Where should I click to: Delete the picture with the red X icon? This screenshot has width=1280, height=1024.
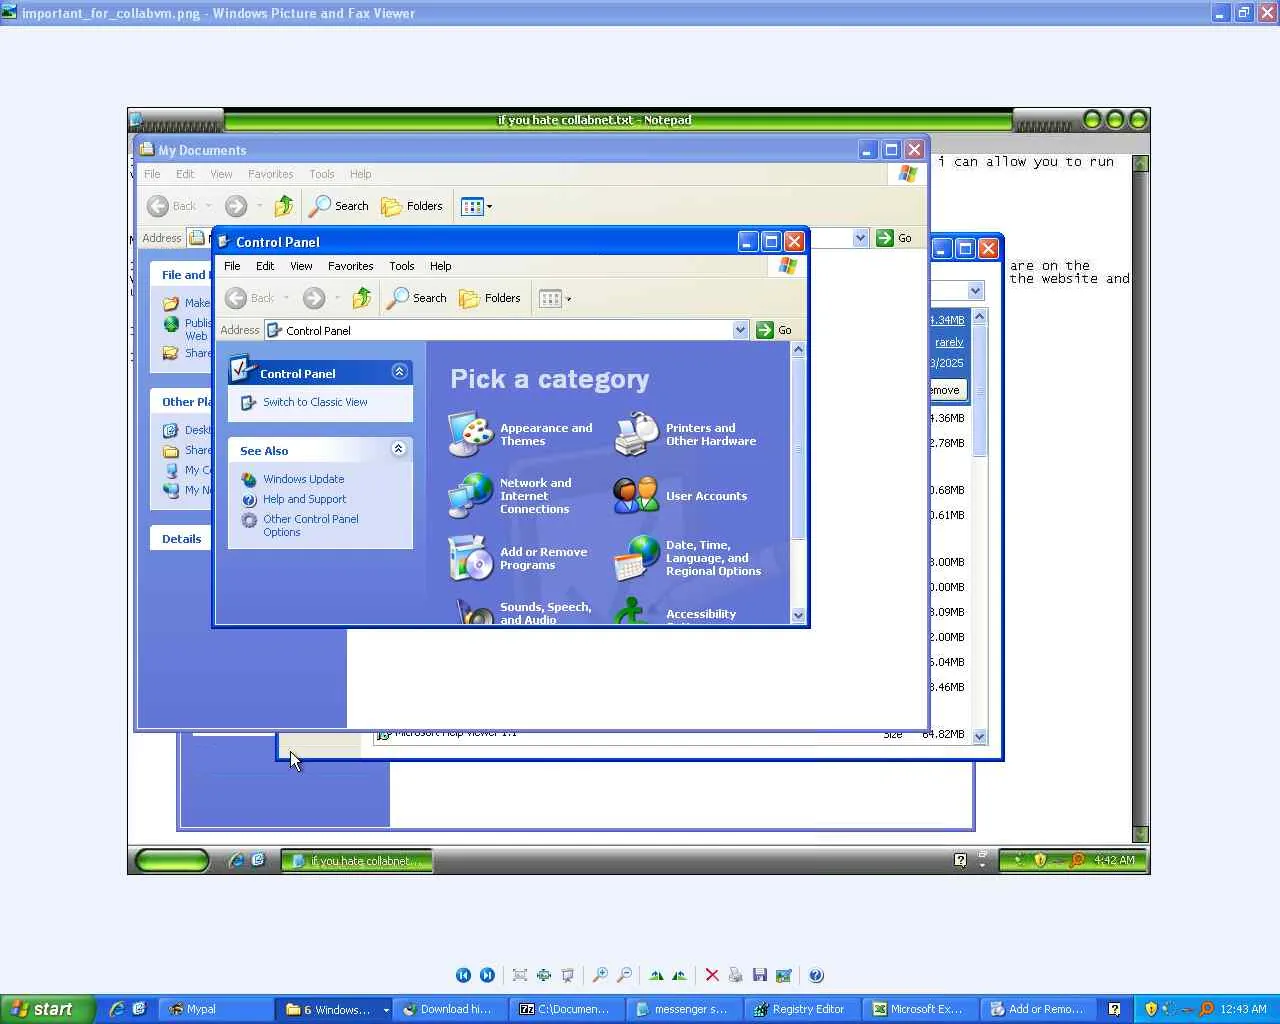(x=712, y=975)
